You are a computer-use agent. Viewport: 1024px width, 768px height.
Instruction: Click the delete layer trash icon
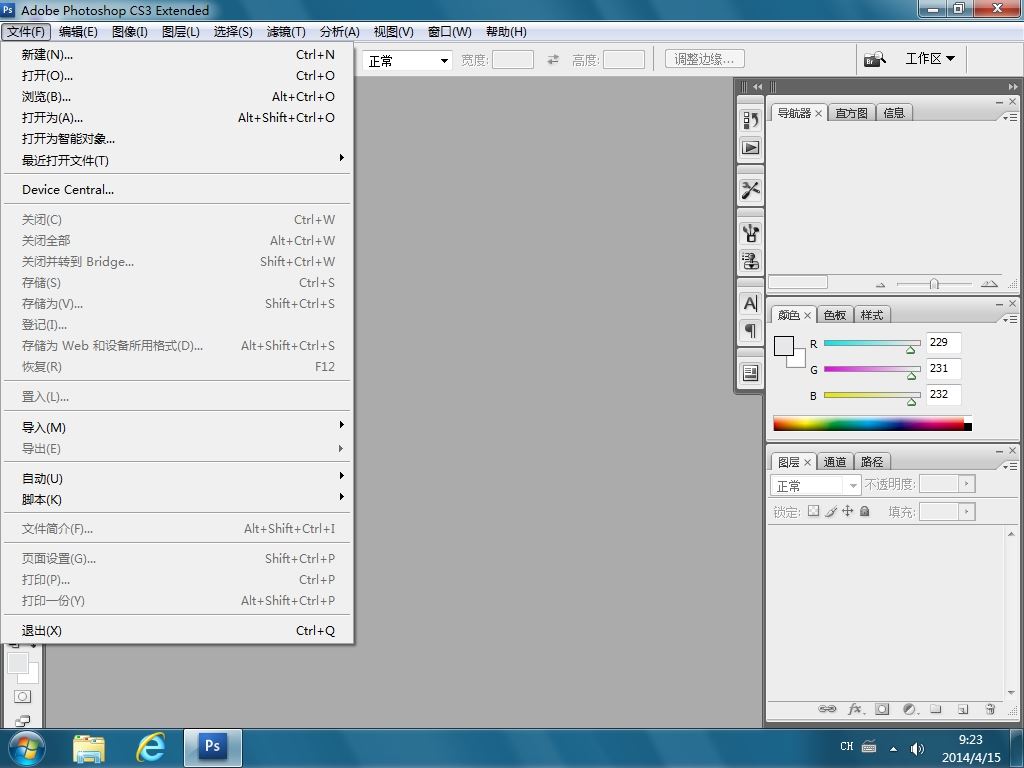pos(990,709)
